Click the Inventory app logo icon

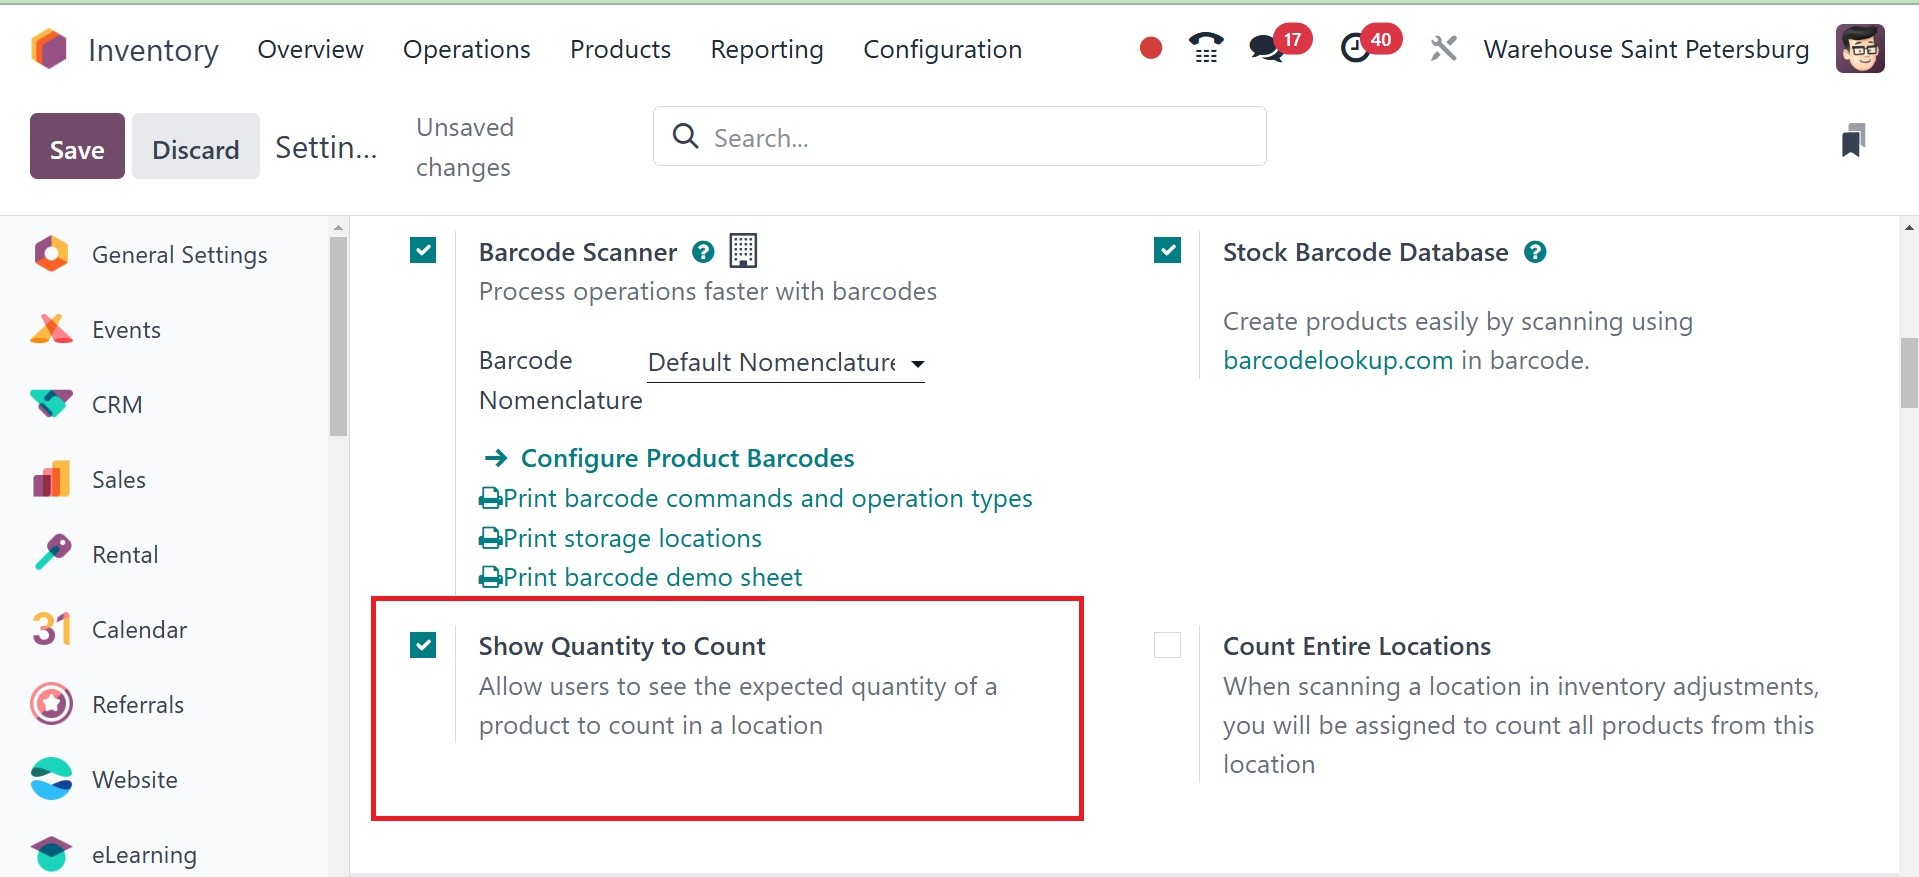[49, 49]
